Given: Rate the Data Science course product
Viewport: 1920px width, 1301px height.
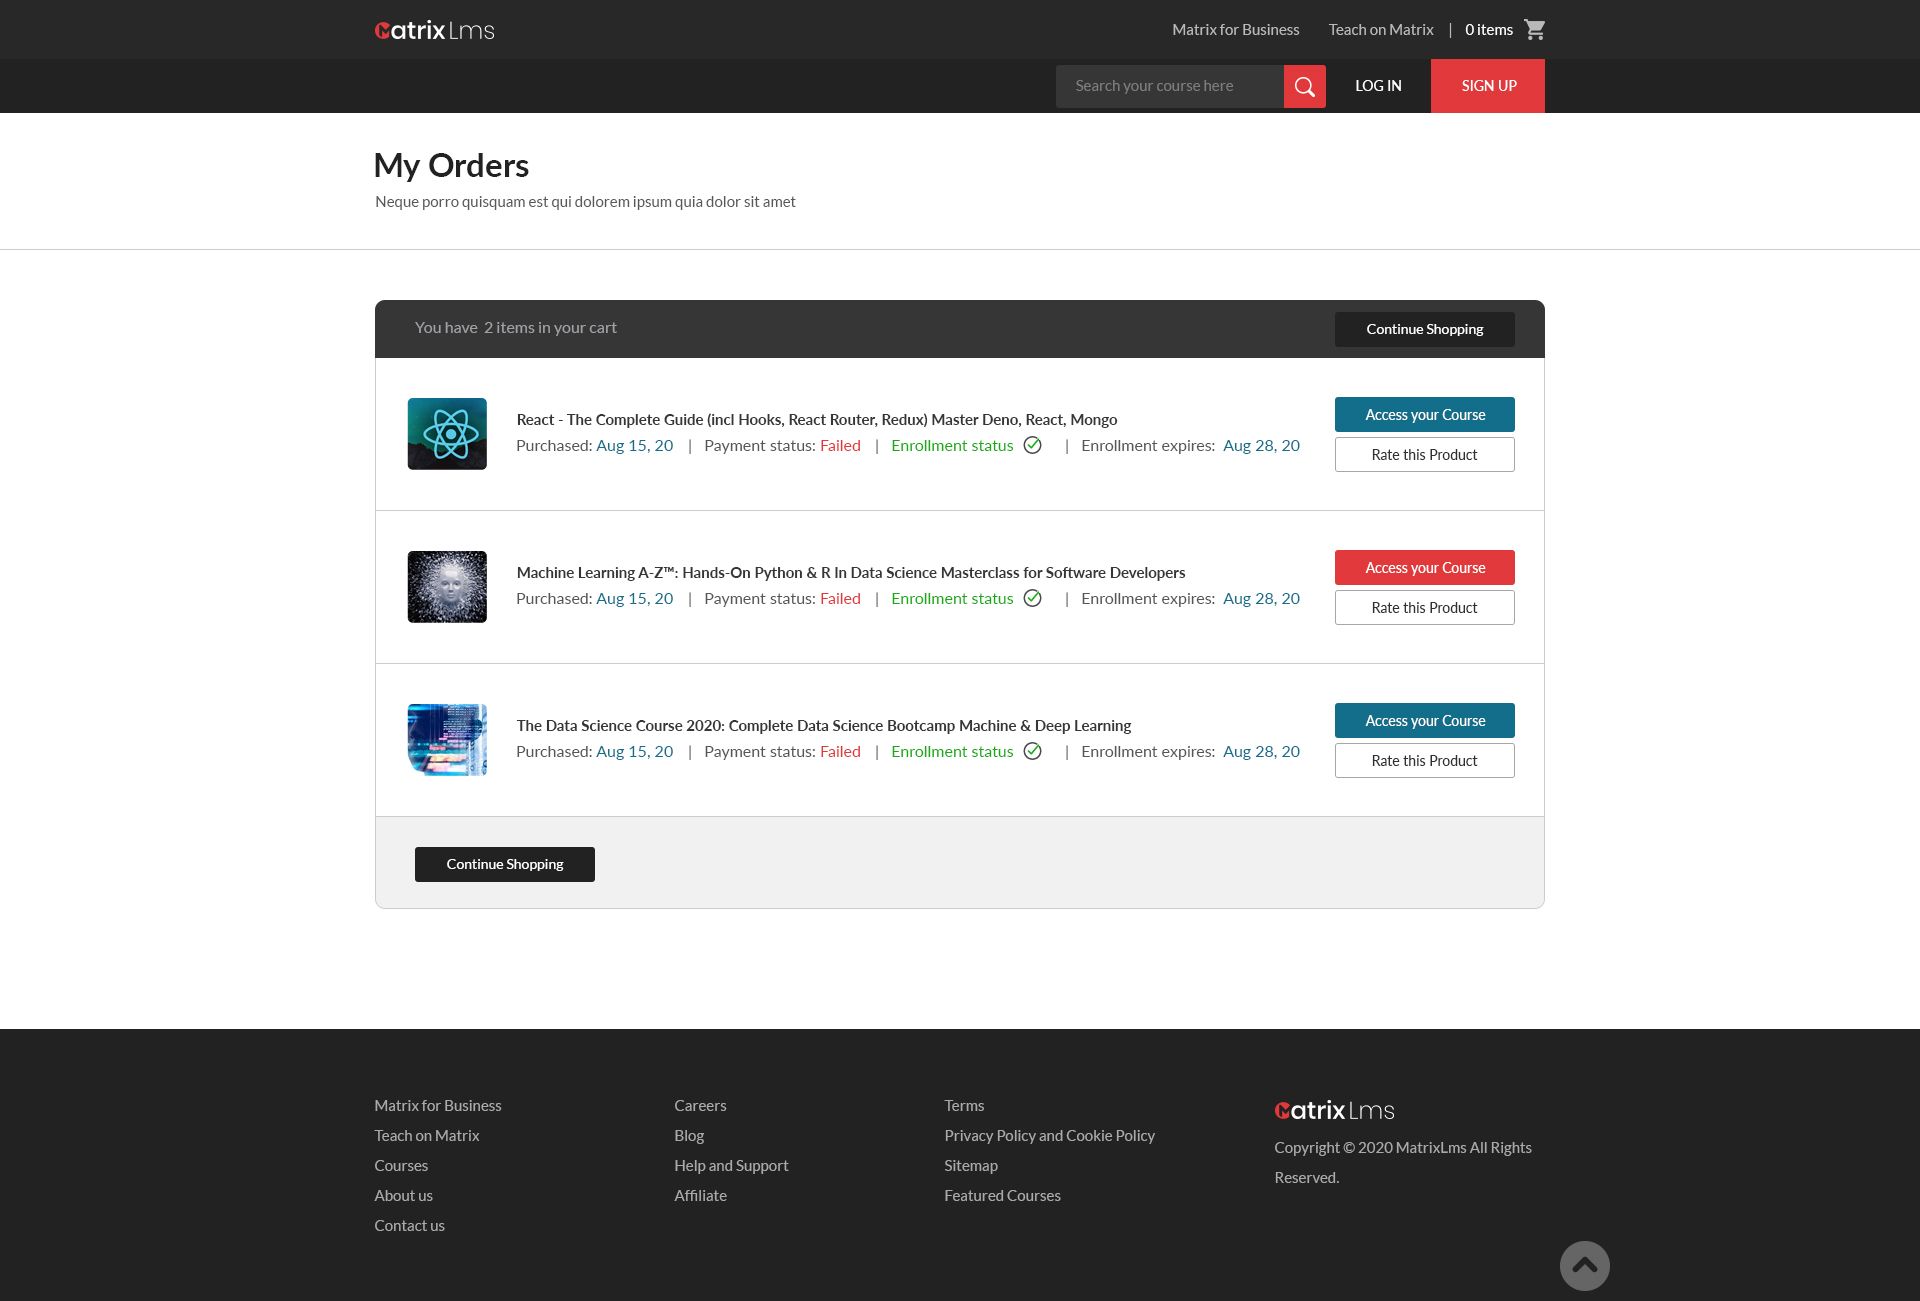Looking at the screenshot, I should tap(1424, 761).
